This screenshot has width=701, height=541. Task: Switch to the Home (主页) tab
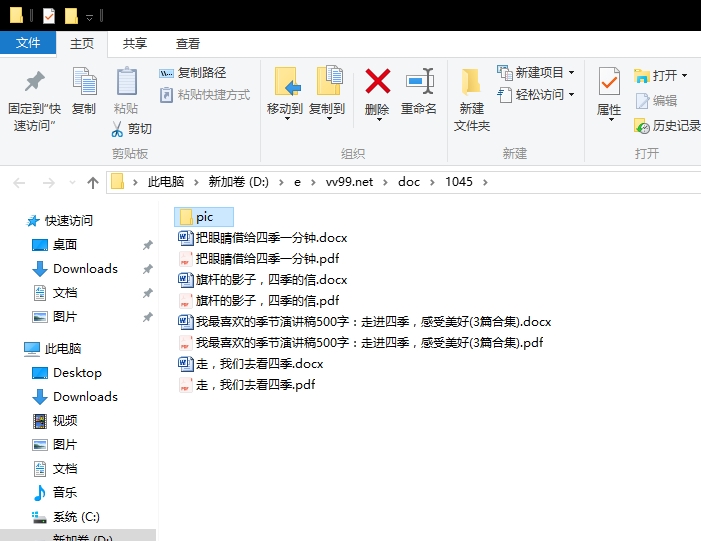pyautogui.click(x=82, y=44)
